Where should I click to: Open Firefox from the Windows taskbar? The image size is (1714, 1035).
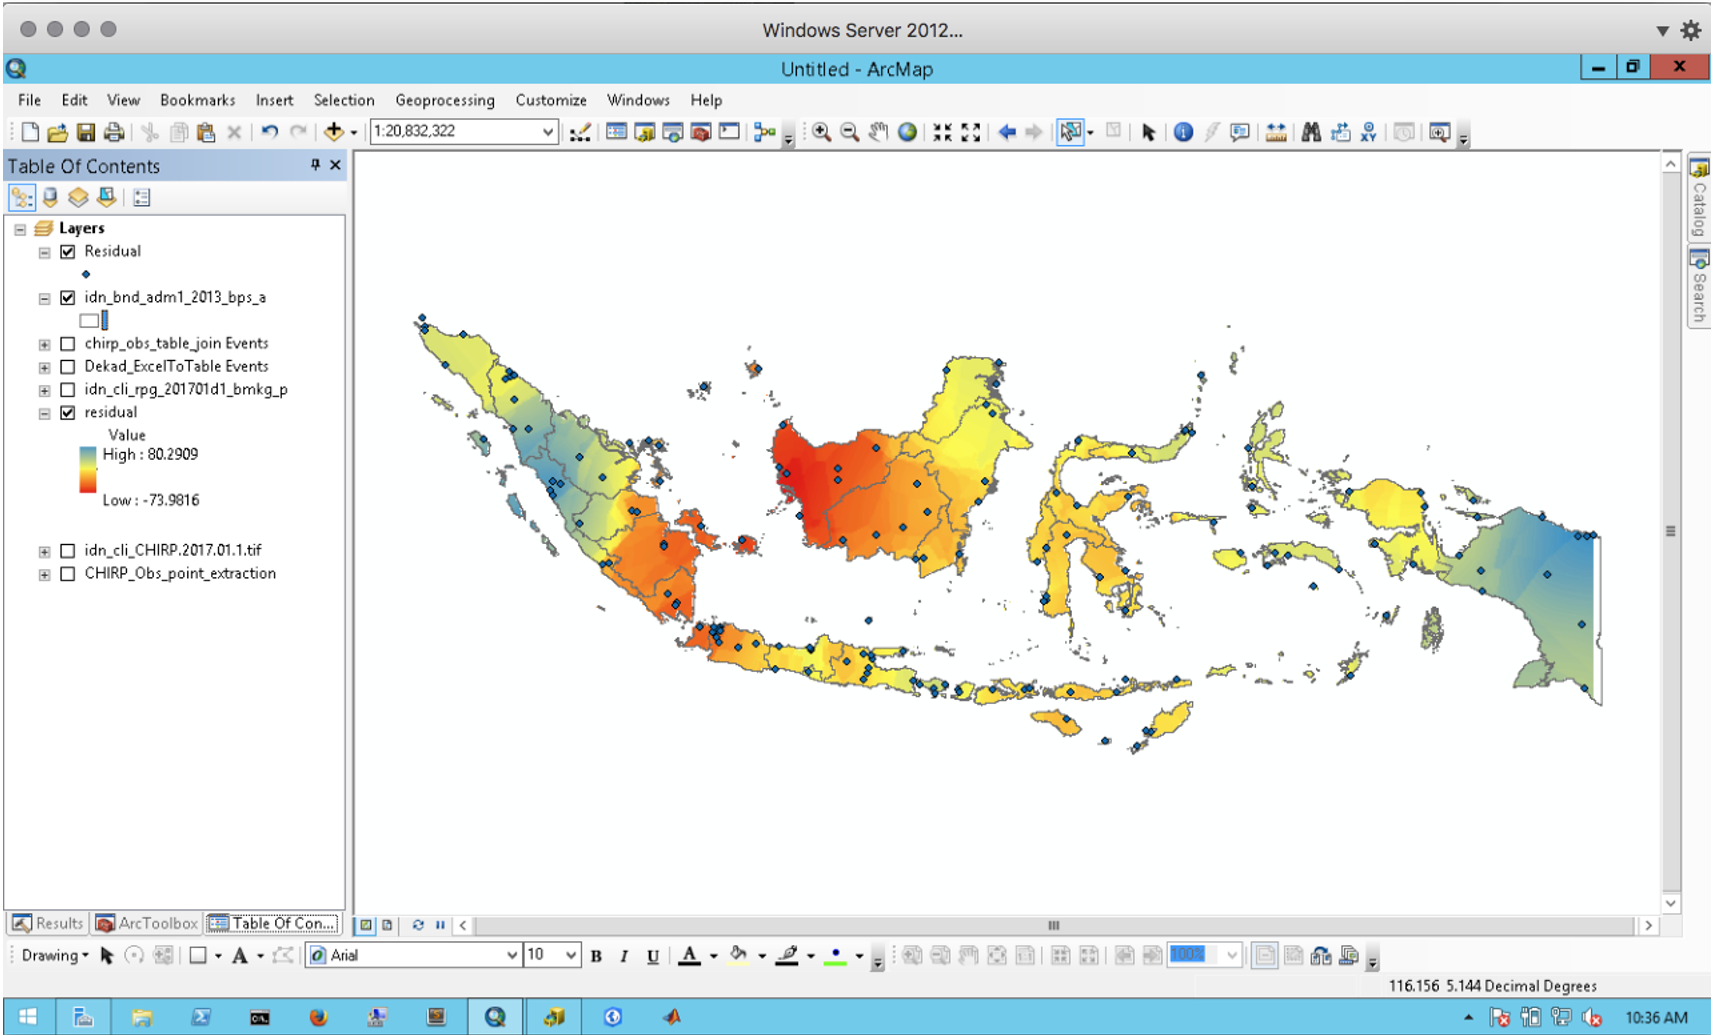pyautogui.click(x=318, y=1017)
